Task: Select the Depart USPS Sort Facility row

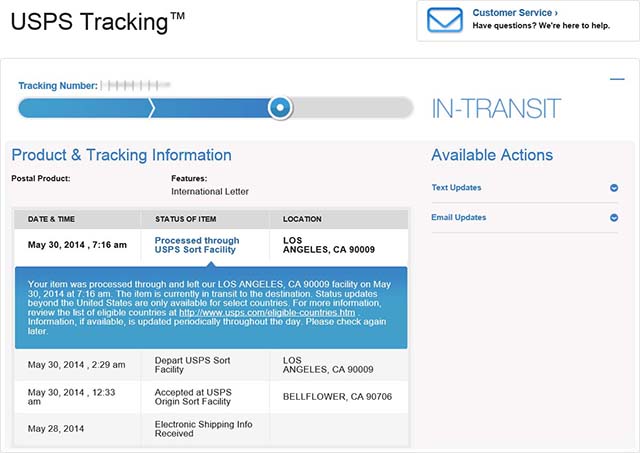Action: point(211,365)
